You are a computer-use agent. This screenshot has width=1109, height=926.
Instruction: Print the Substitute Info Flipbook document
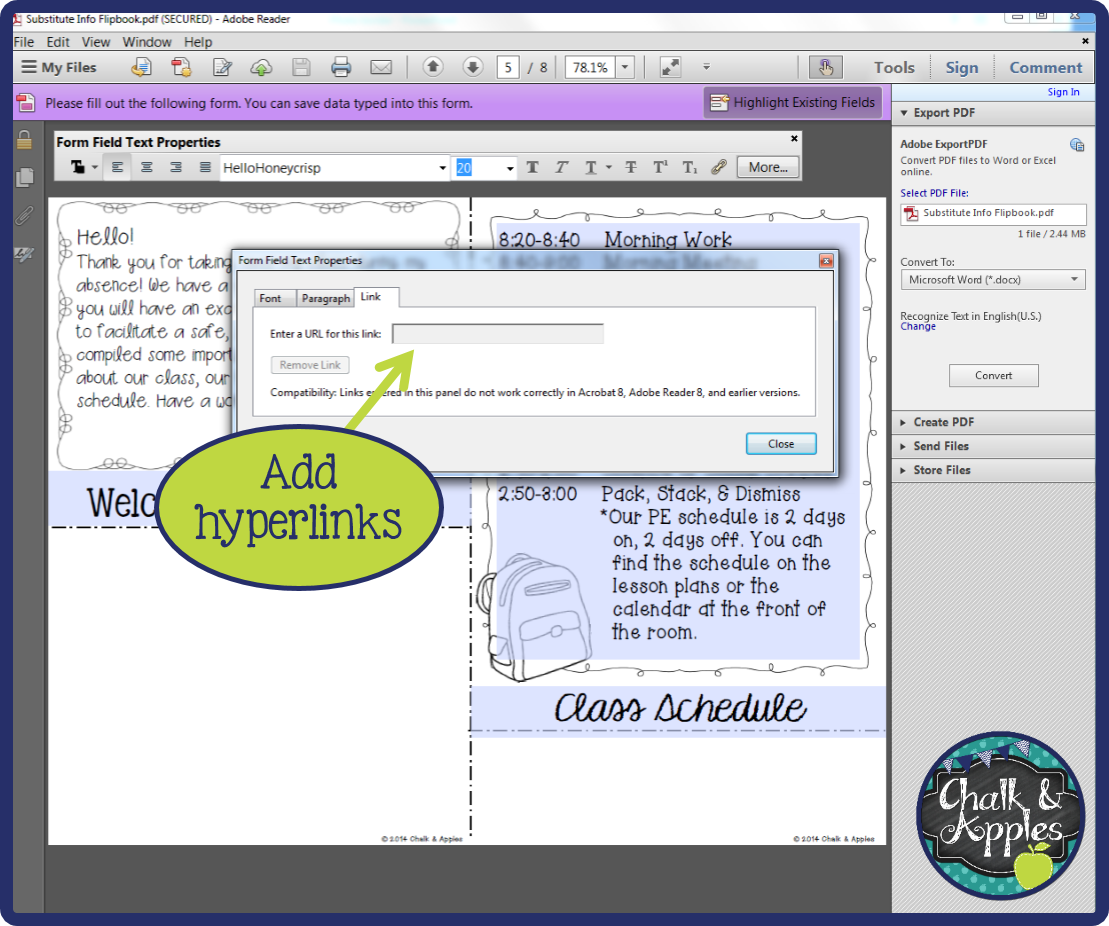tap(341, 67)
